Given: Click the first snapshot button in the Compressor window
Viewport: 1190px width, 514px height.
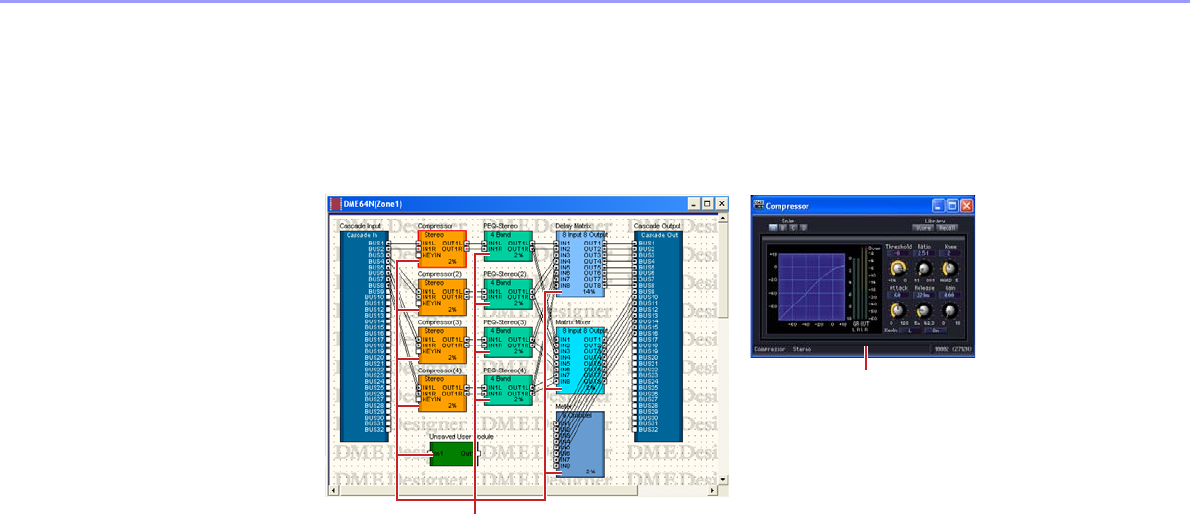Looking at the screenshot, I should click(x=773, y=228).
